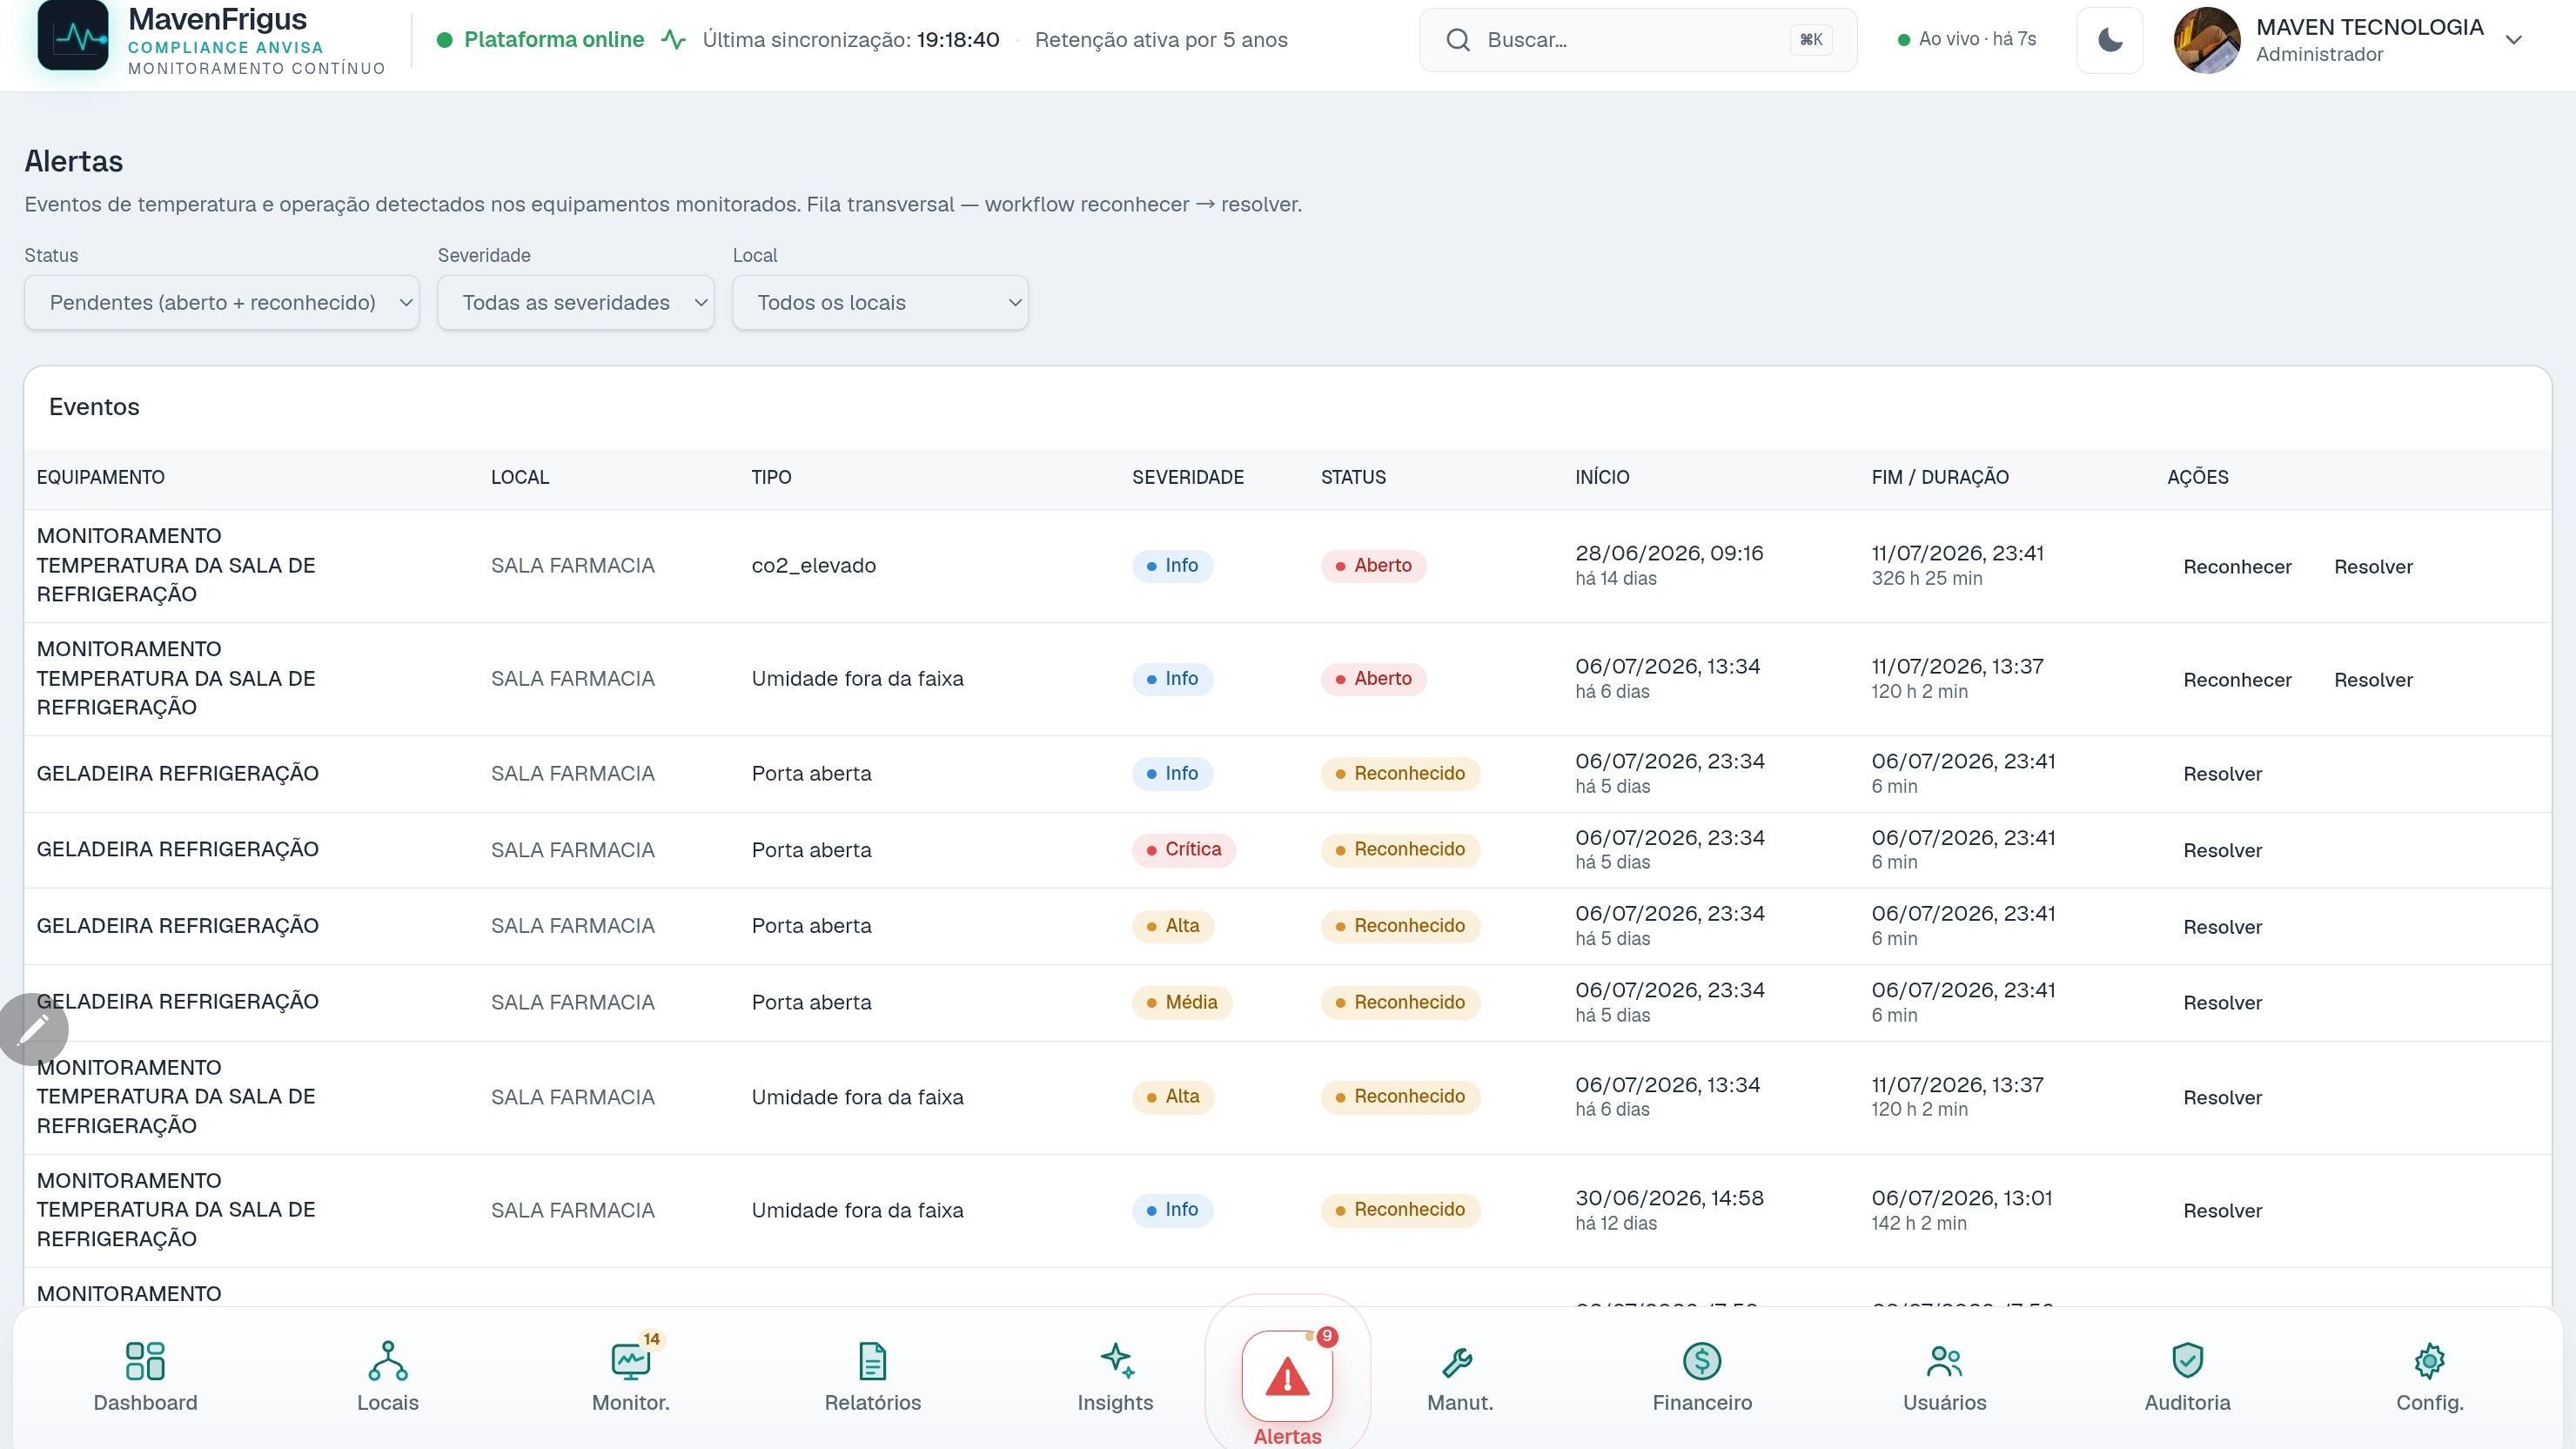The width and height of the screenshot is (2576, 1449).
Task: Open the Severidade filter dropdown
Action: (576, 302)
